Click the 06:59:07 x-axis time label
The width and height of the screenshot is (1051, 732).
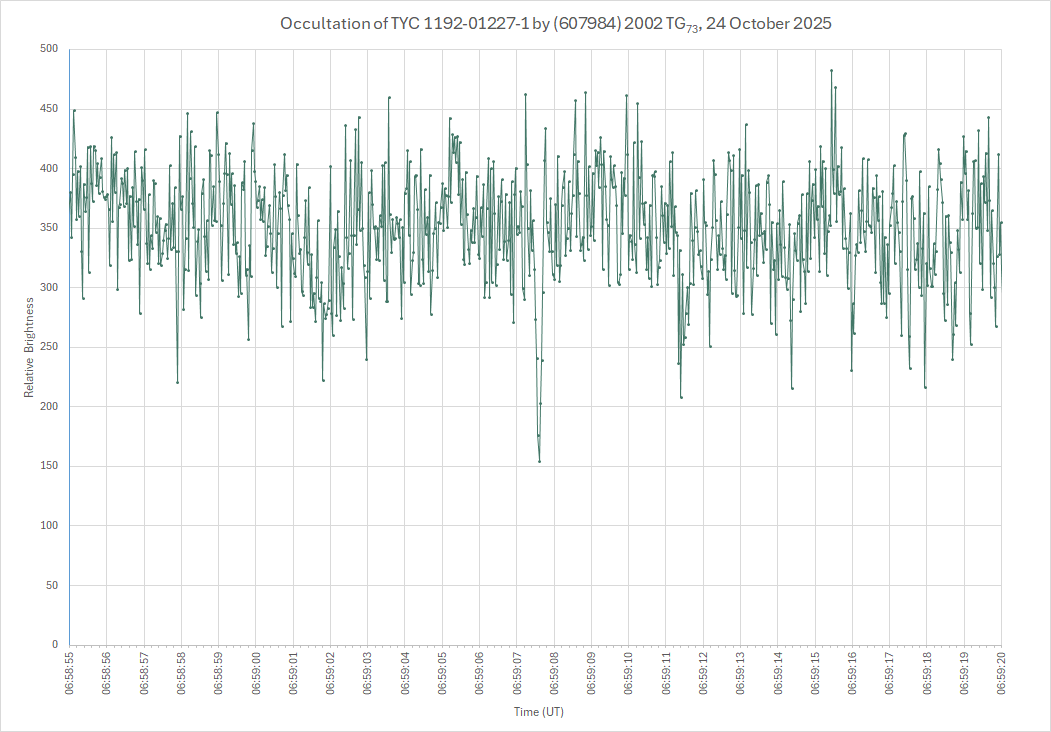click(517, 674)
